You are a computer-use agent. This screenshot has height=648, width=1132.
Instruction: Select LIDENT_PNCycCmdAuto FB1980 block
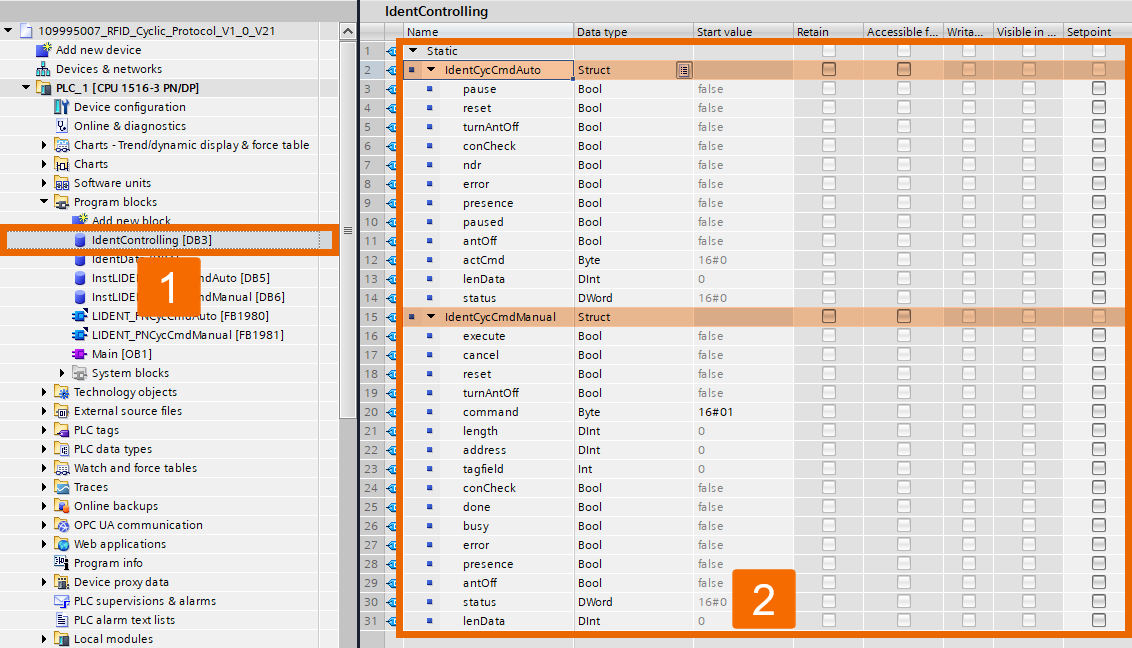[x=180, y=316]
